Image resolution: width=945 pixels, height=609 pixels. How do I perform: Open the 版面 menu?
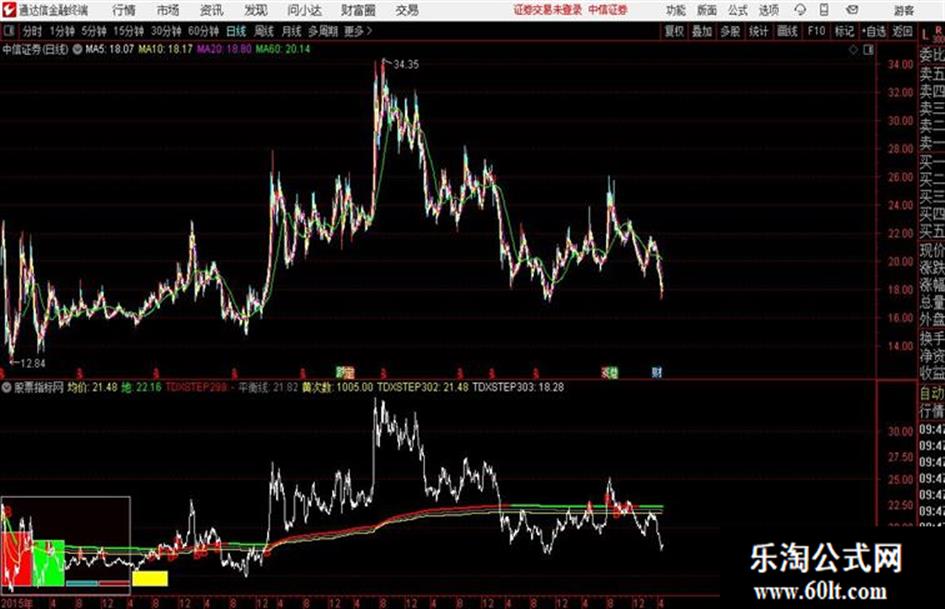(x=706, y=10)
